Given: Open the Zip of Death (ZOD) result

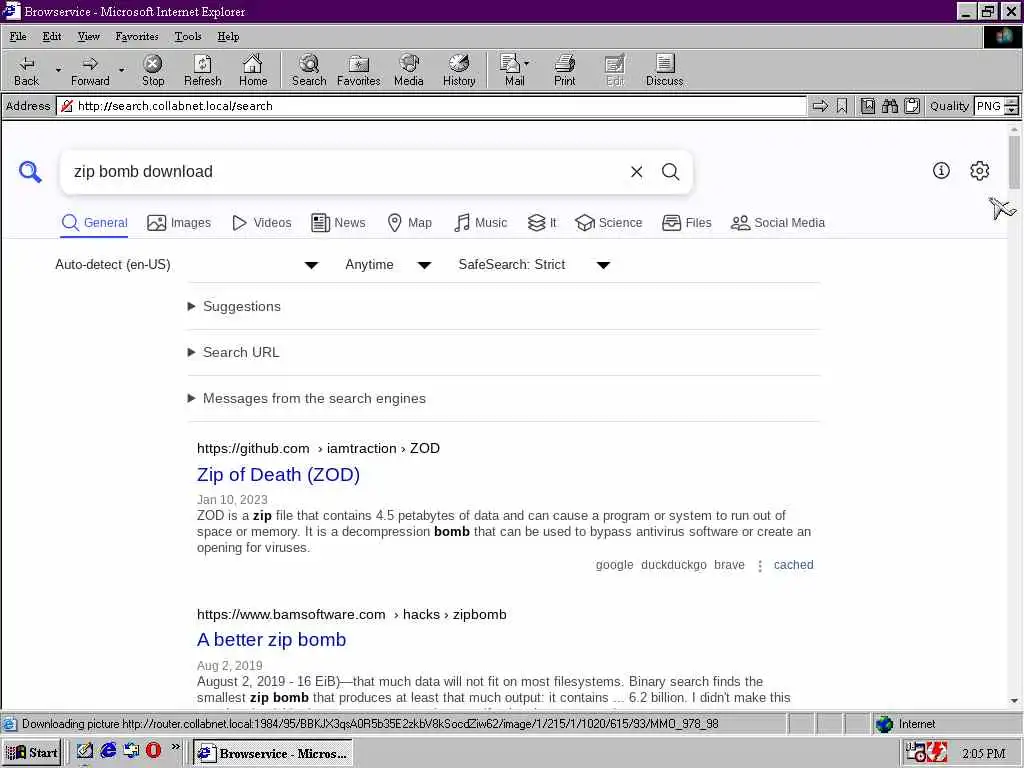Looking at the screenshot, I should (278, 475).
